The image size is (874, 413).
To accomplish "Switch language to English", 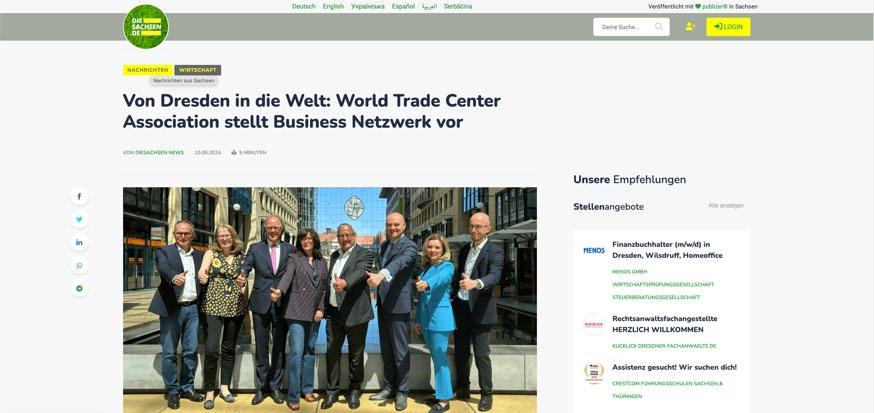I will point(333,7).
